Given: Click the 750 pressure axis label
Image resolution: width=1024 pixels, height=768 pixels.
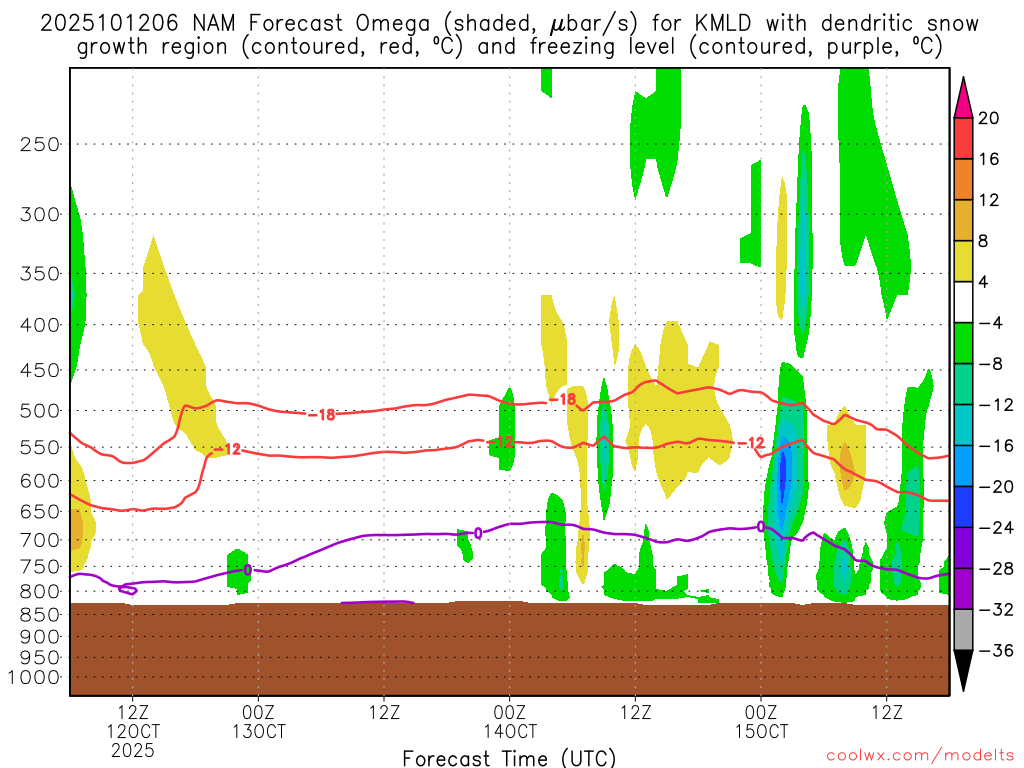Looking at the screenshot, I should tap(40, 567).
